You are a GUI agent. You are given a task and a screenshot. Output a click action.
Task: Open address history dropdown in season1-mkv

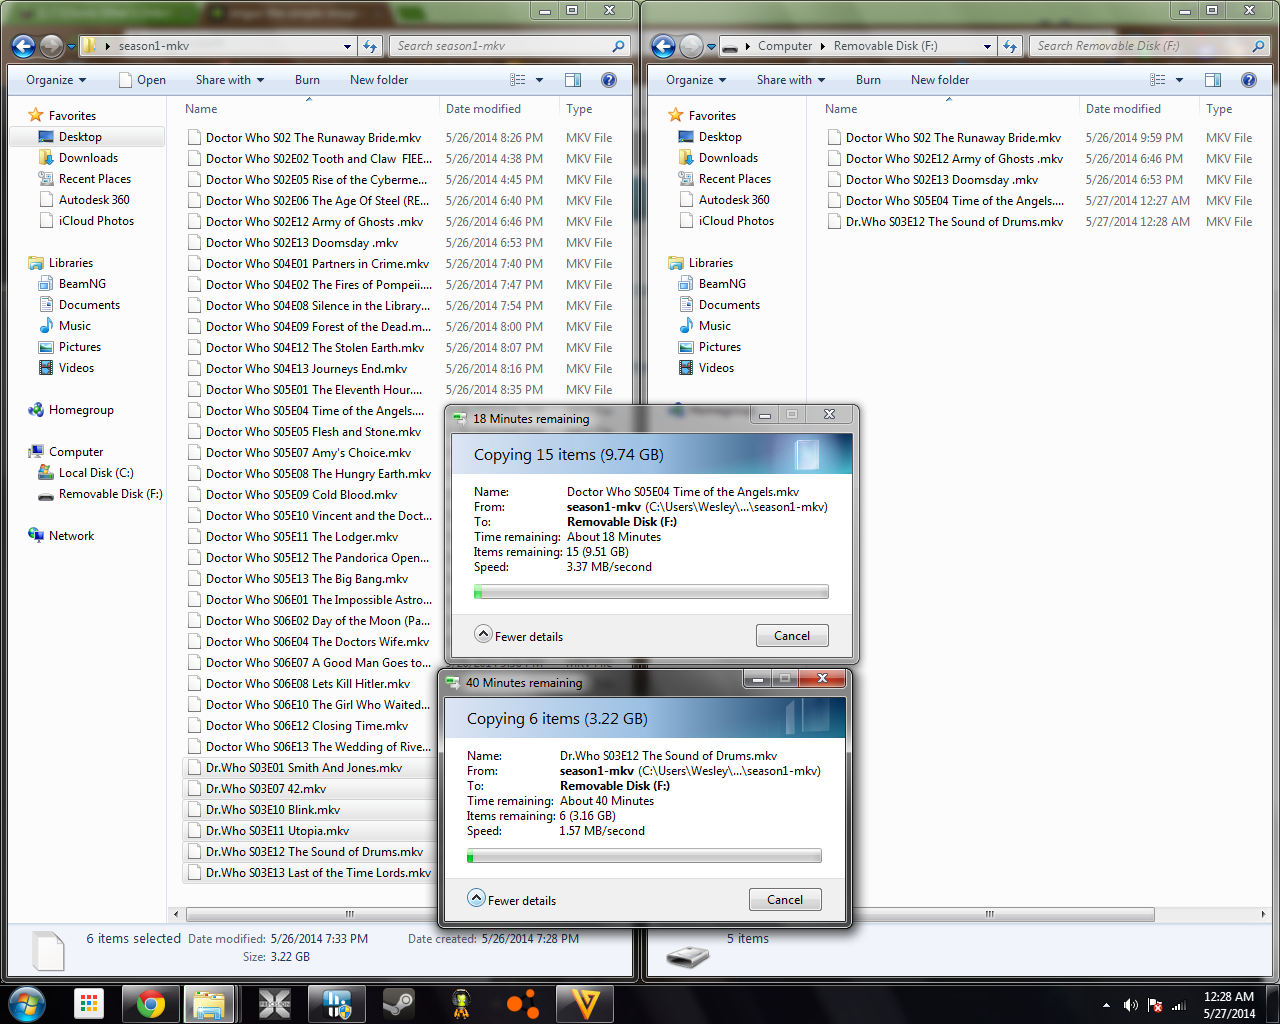(x=347, y=46)
